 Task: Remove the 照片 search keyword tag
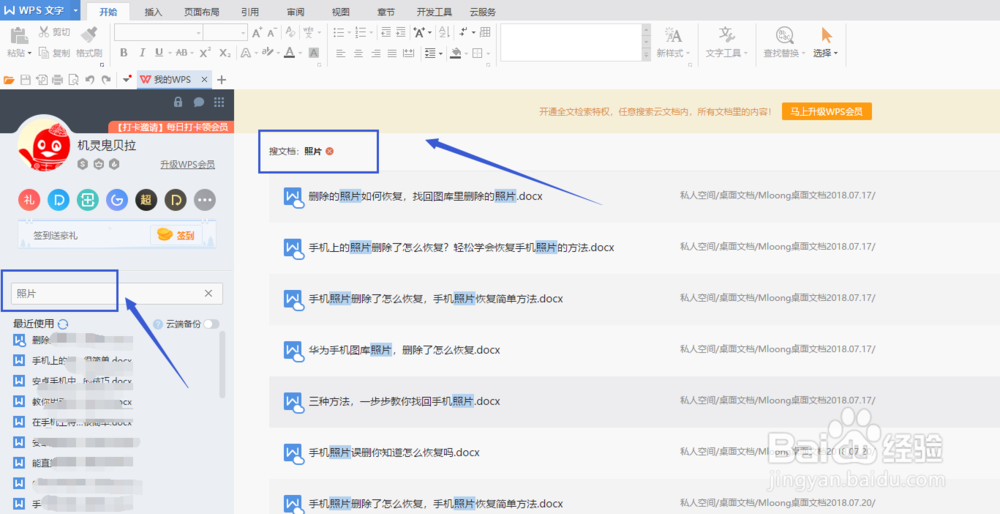(329, 151)
